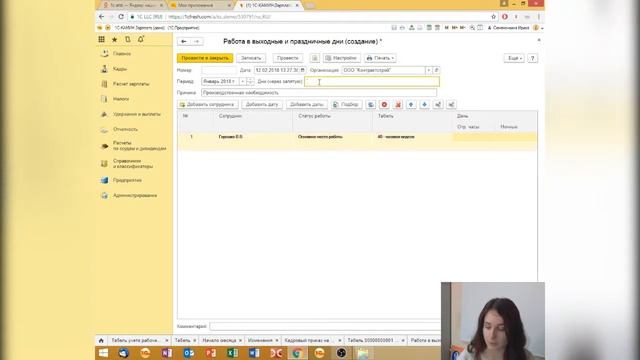Open the Период dropdown arrow
The width and height of the screenshot is (640, 360).
click(242, 82)
